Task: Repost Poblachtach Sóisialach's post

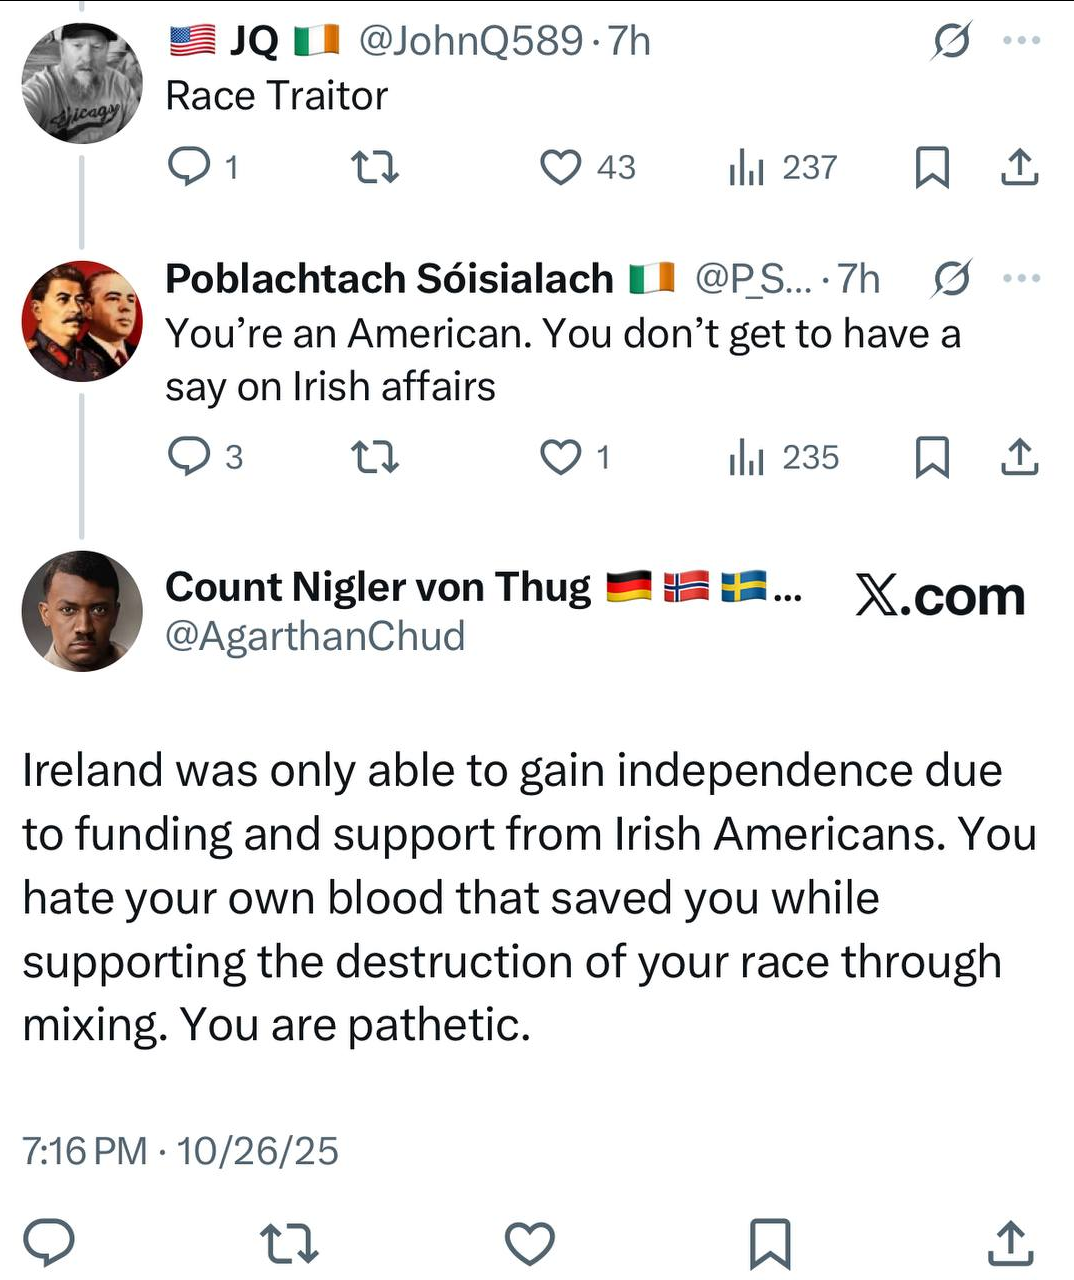Action: click(376, 457)
